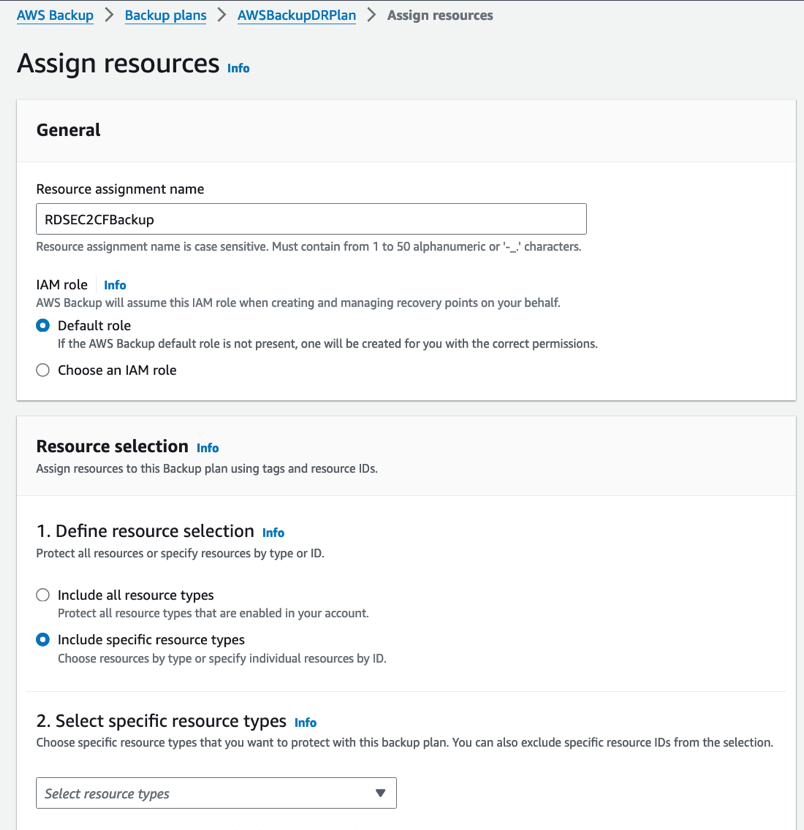
Task: Click the Resource selection section header
Action: (107, 447)
